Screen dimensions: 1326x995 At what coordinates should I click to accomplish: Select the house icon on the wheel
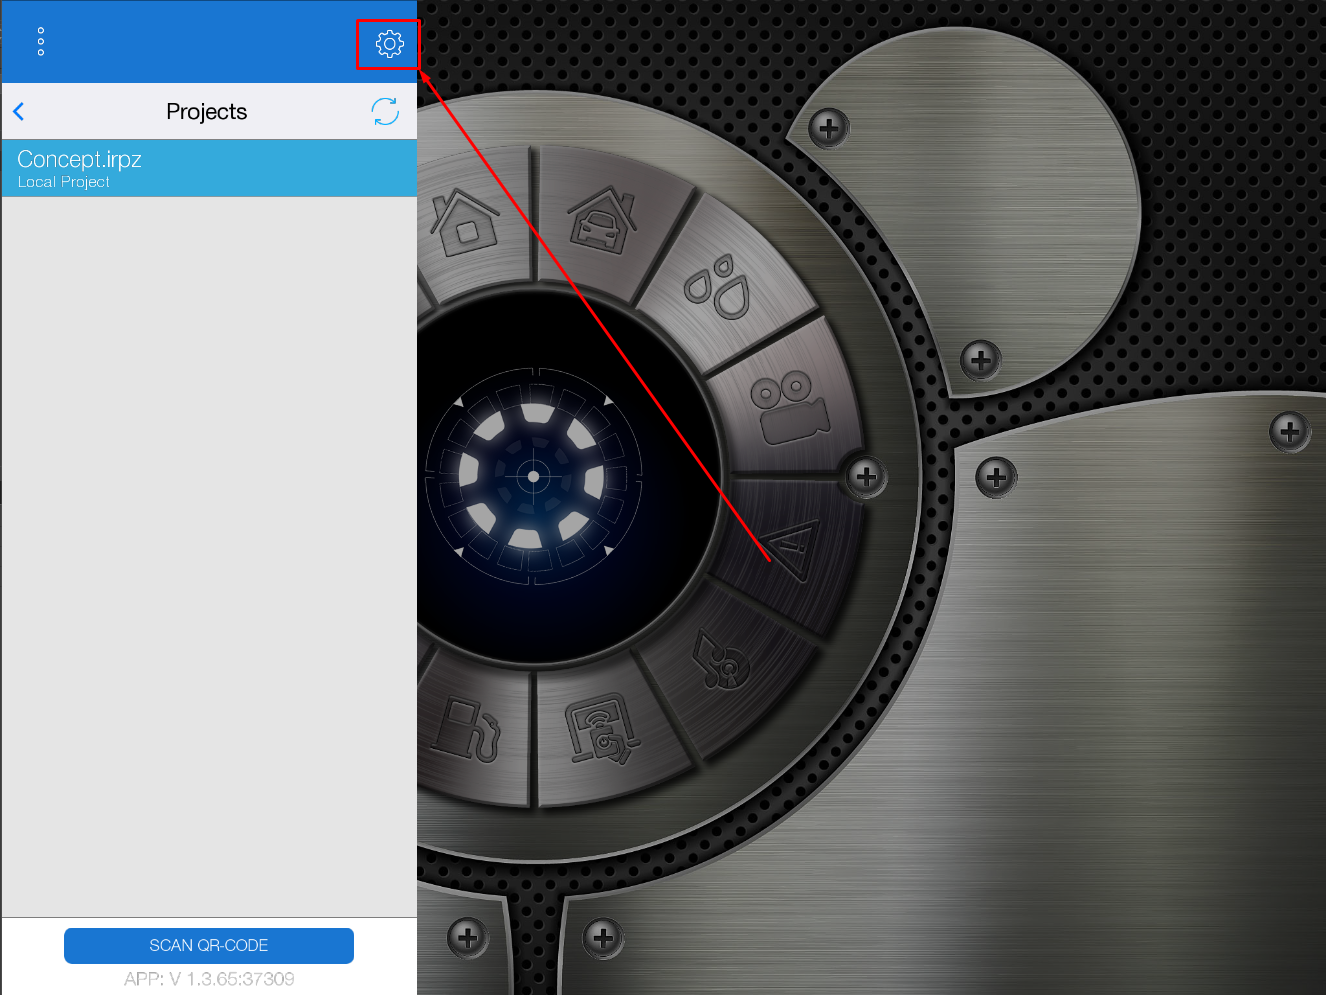point(465,222)
